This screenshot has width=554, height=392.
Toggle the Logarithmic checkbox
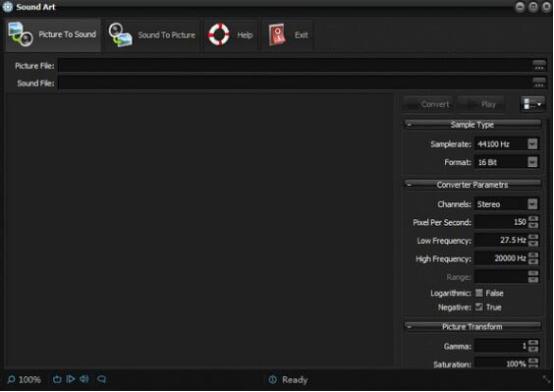click(479, 293)
